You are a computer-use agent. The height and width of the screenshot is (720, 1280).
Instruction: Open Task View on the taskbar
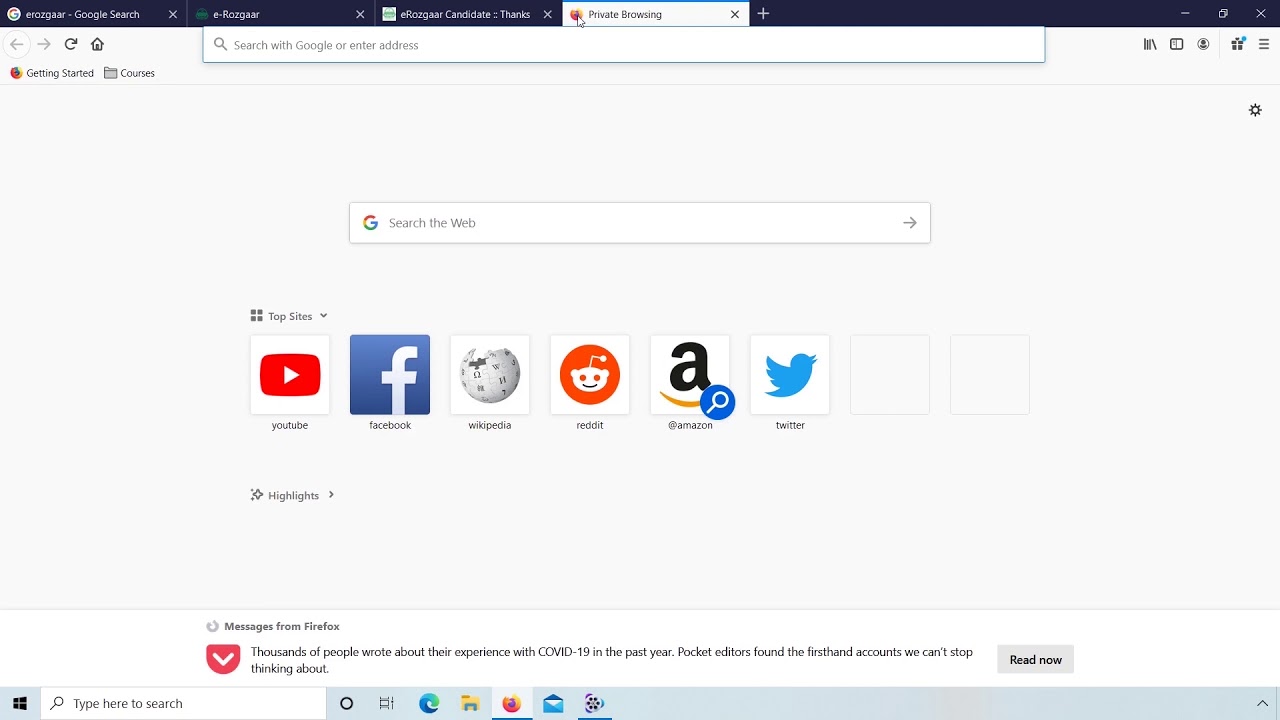(x=387, y=704)
